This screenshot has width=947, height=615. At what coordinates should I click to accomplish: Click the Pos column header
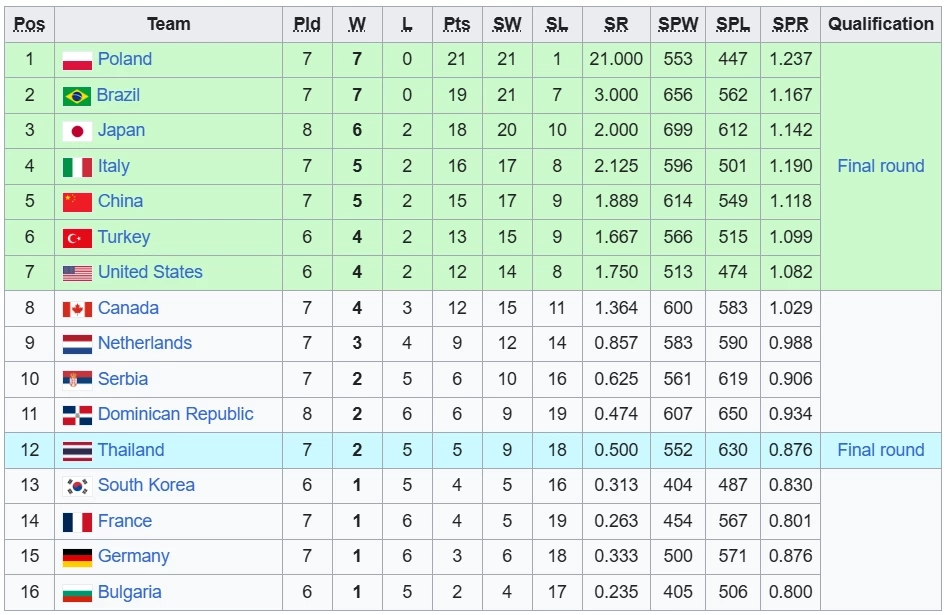tap(30, 24)
